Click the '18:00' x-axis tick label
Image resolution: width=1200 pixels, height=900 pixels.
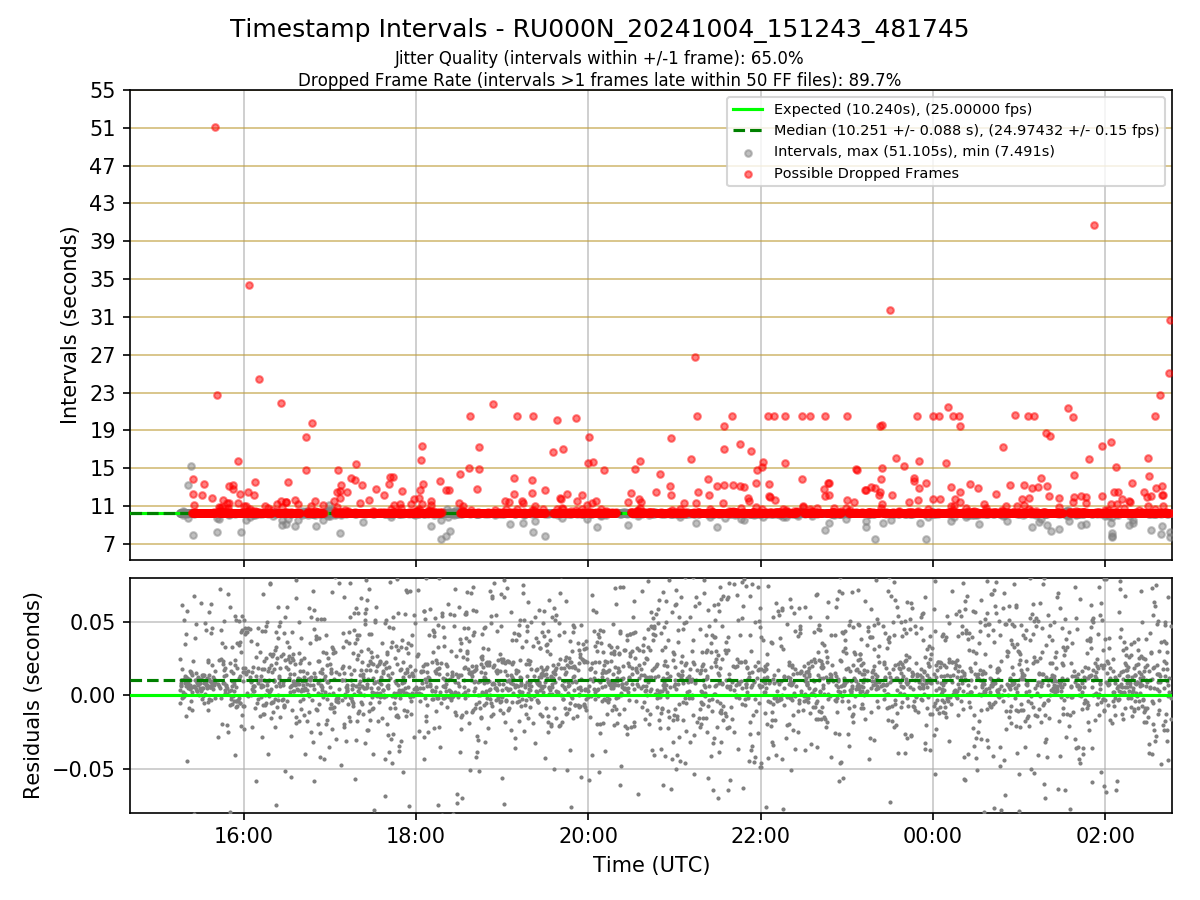pos(416,834)
